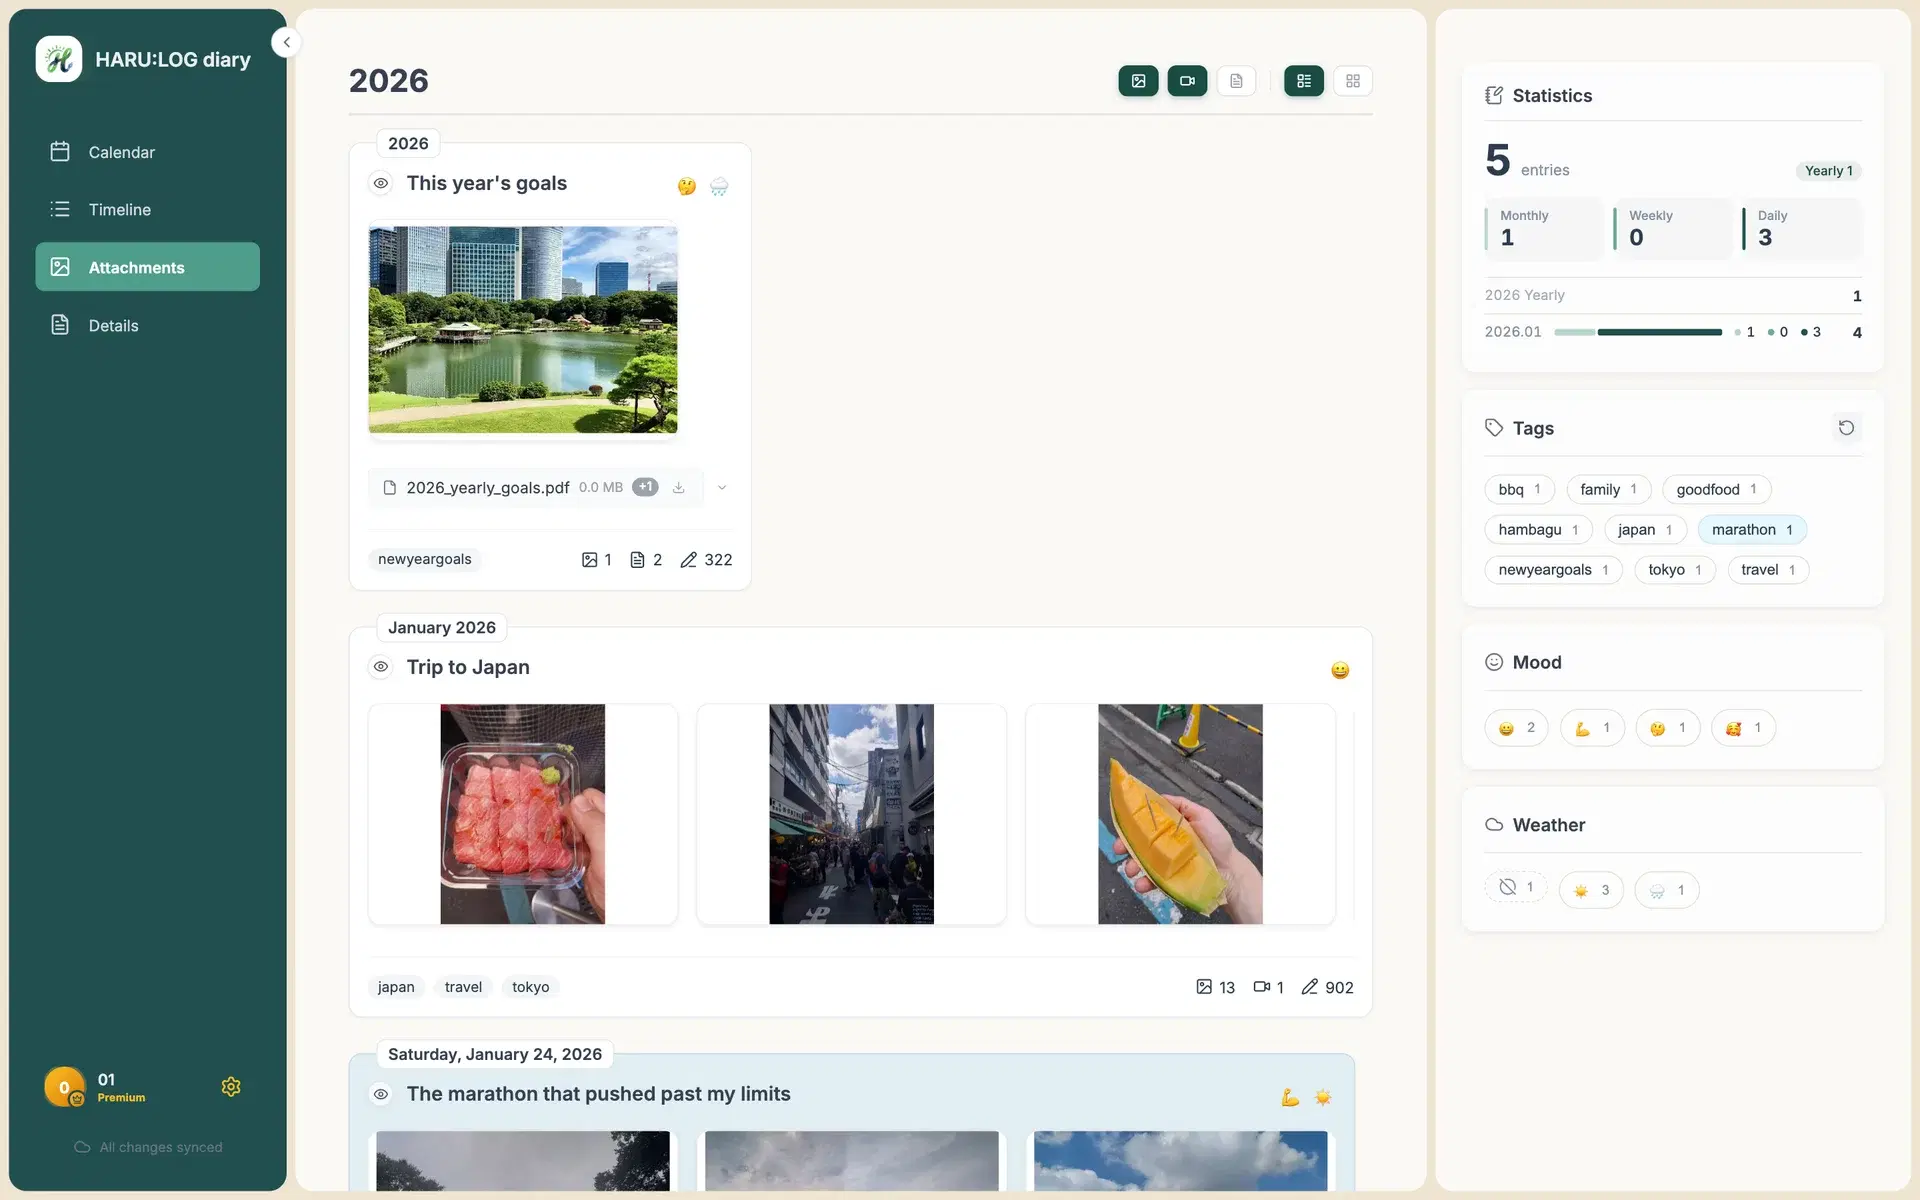Click the japan tag on Trip entry
Screen dimensions: 1920x1200
coord(396,987)
